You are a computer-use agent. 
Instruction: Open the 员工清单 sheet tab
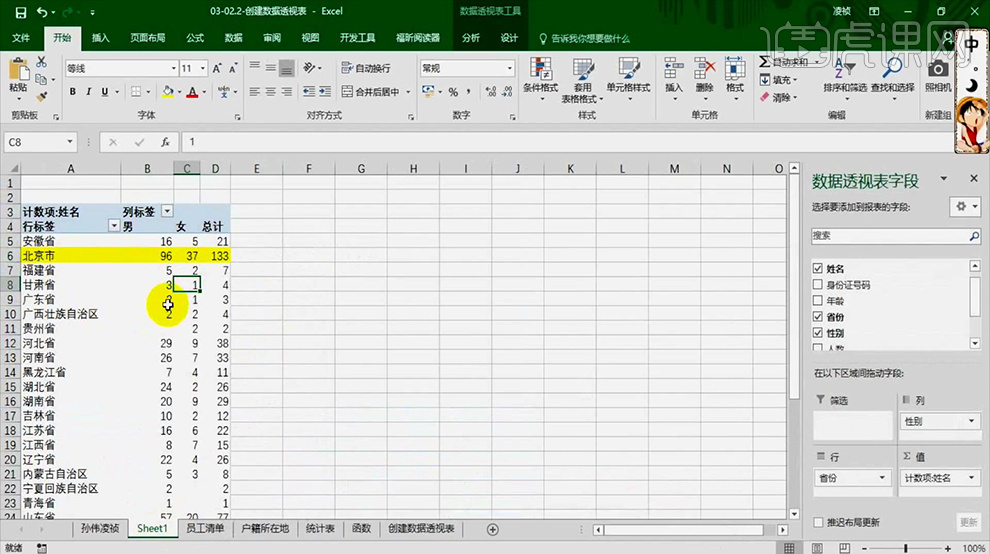point(205,528)
